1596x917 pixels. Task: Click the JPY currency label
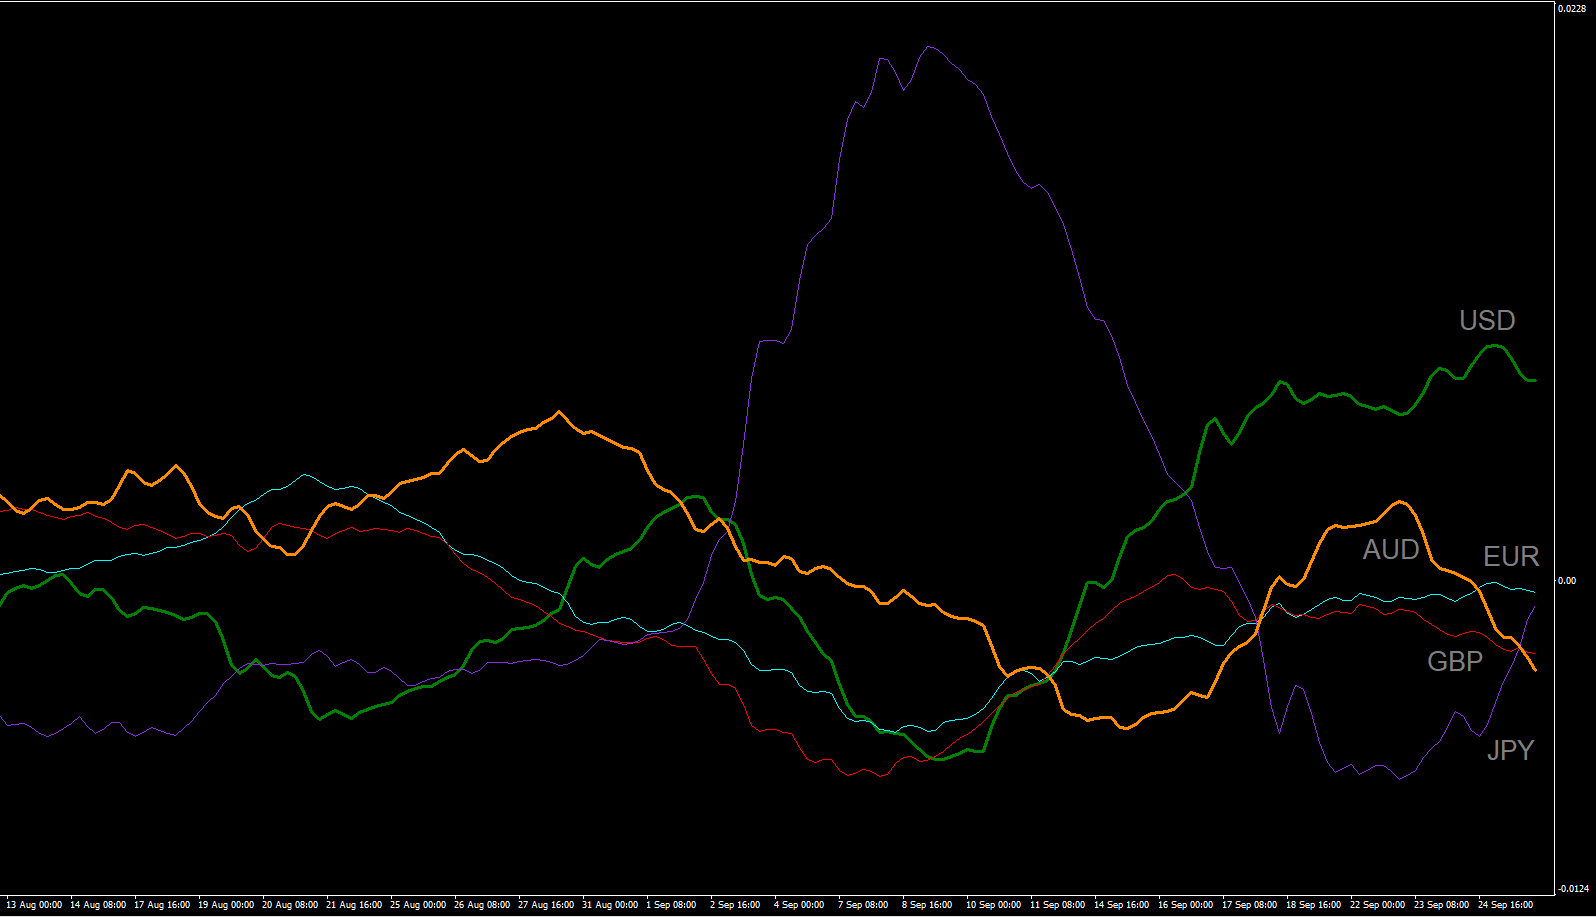(x=1510, y=750)
